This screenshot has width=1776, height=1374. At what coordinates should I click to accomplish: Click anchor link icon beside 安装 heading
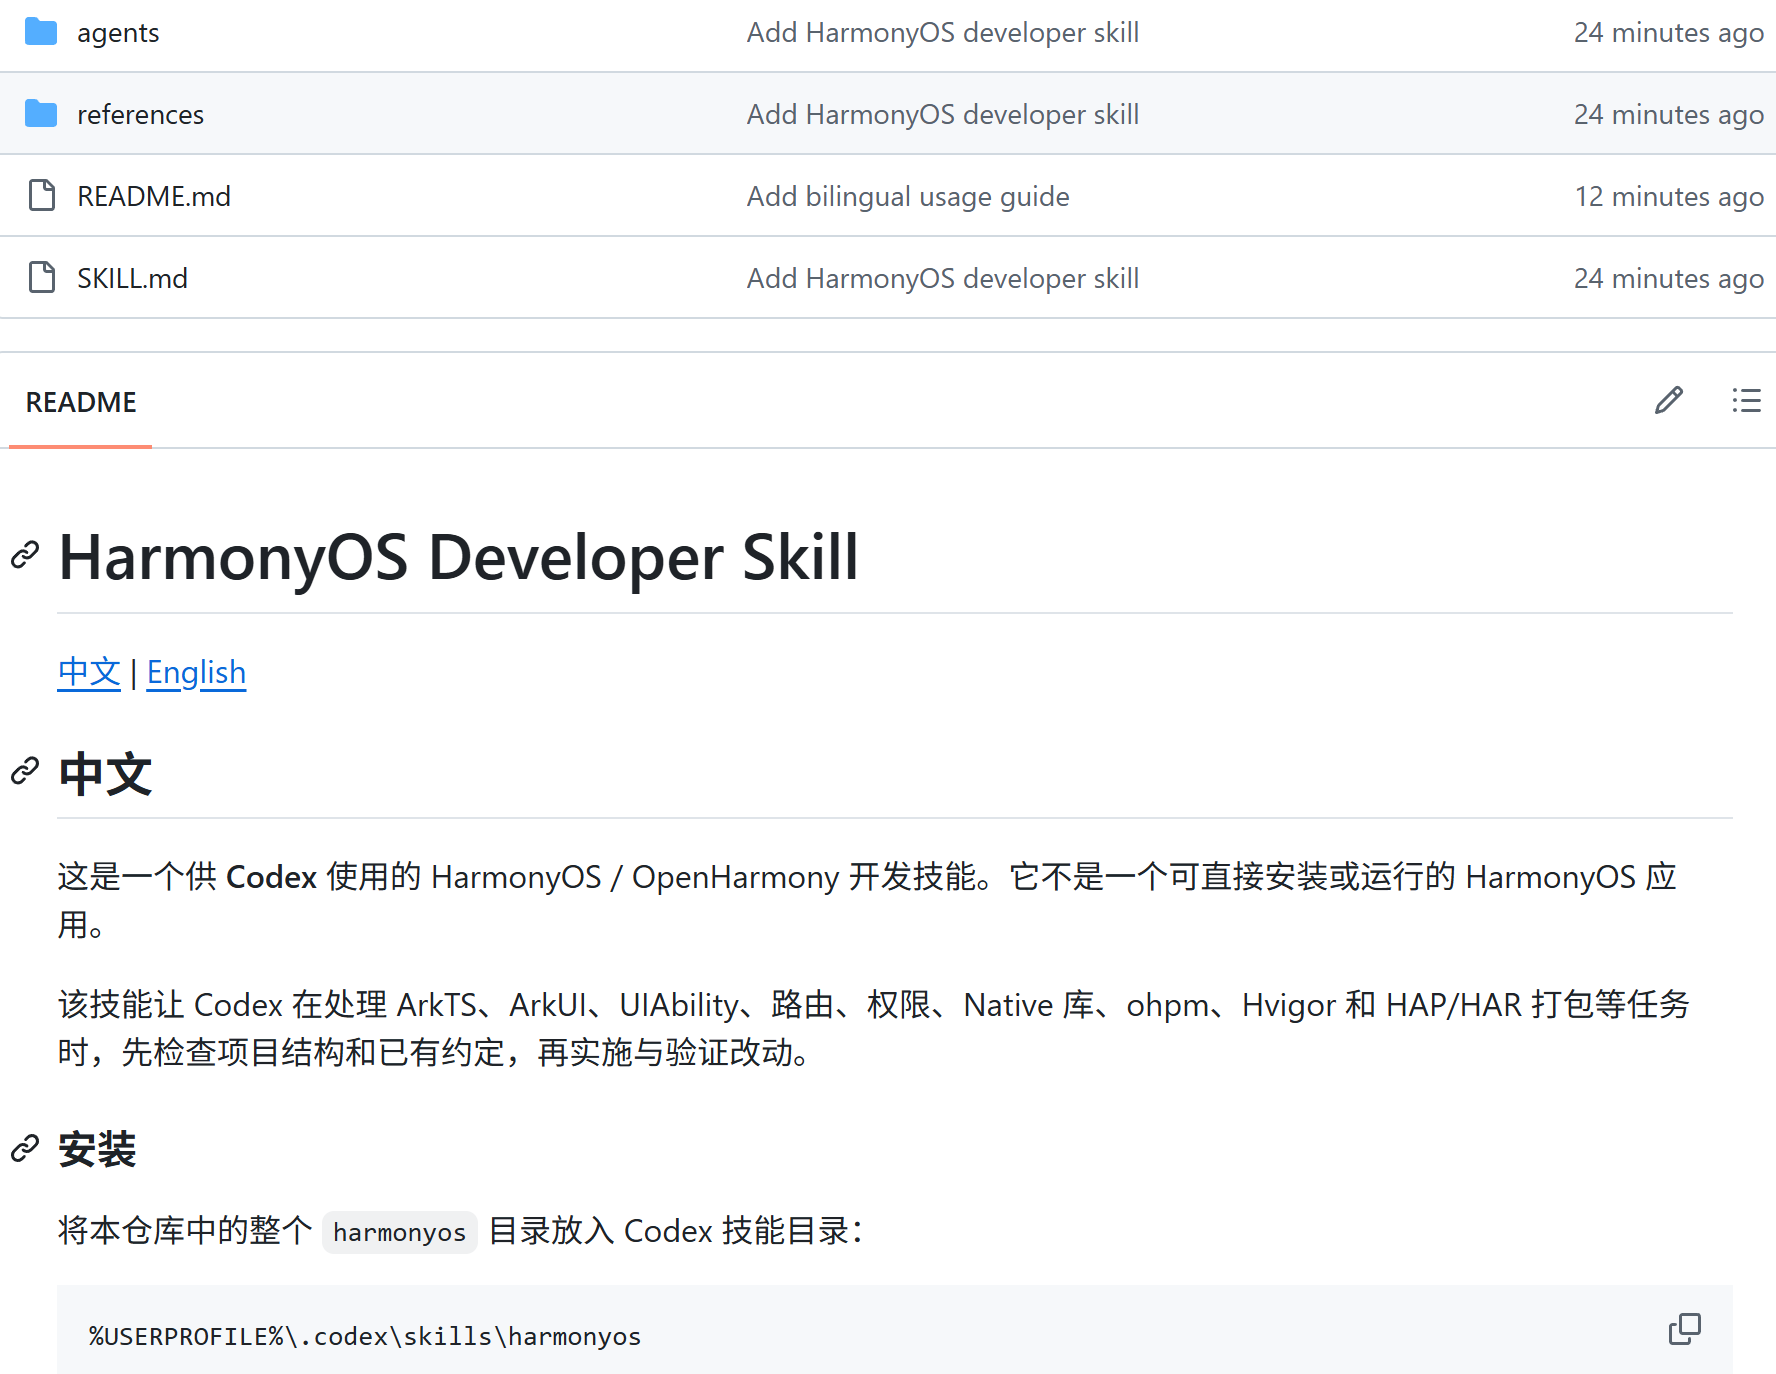[x=25, y=1148]
